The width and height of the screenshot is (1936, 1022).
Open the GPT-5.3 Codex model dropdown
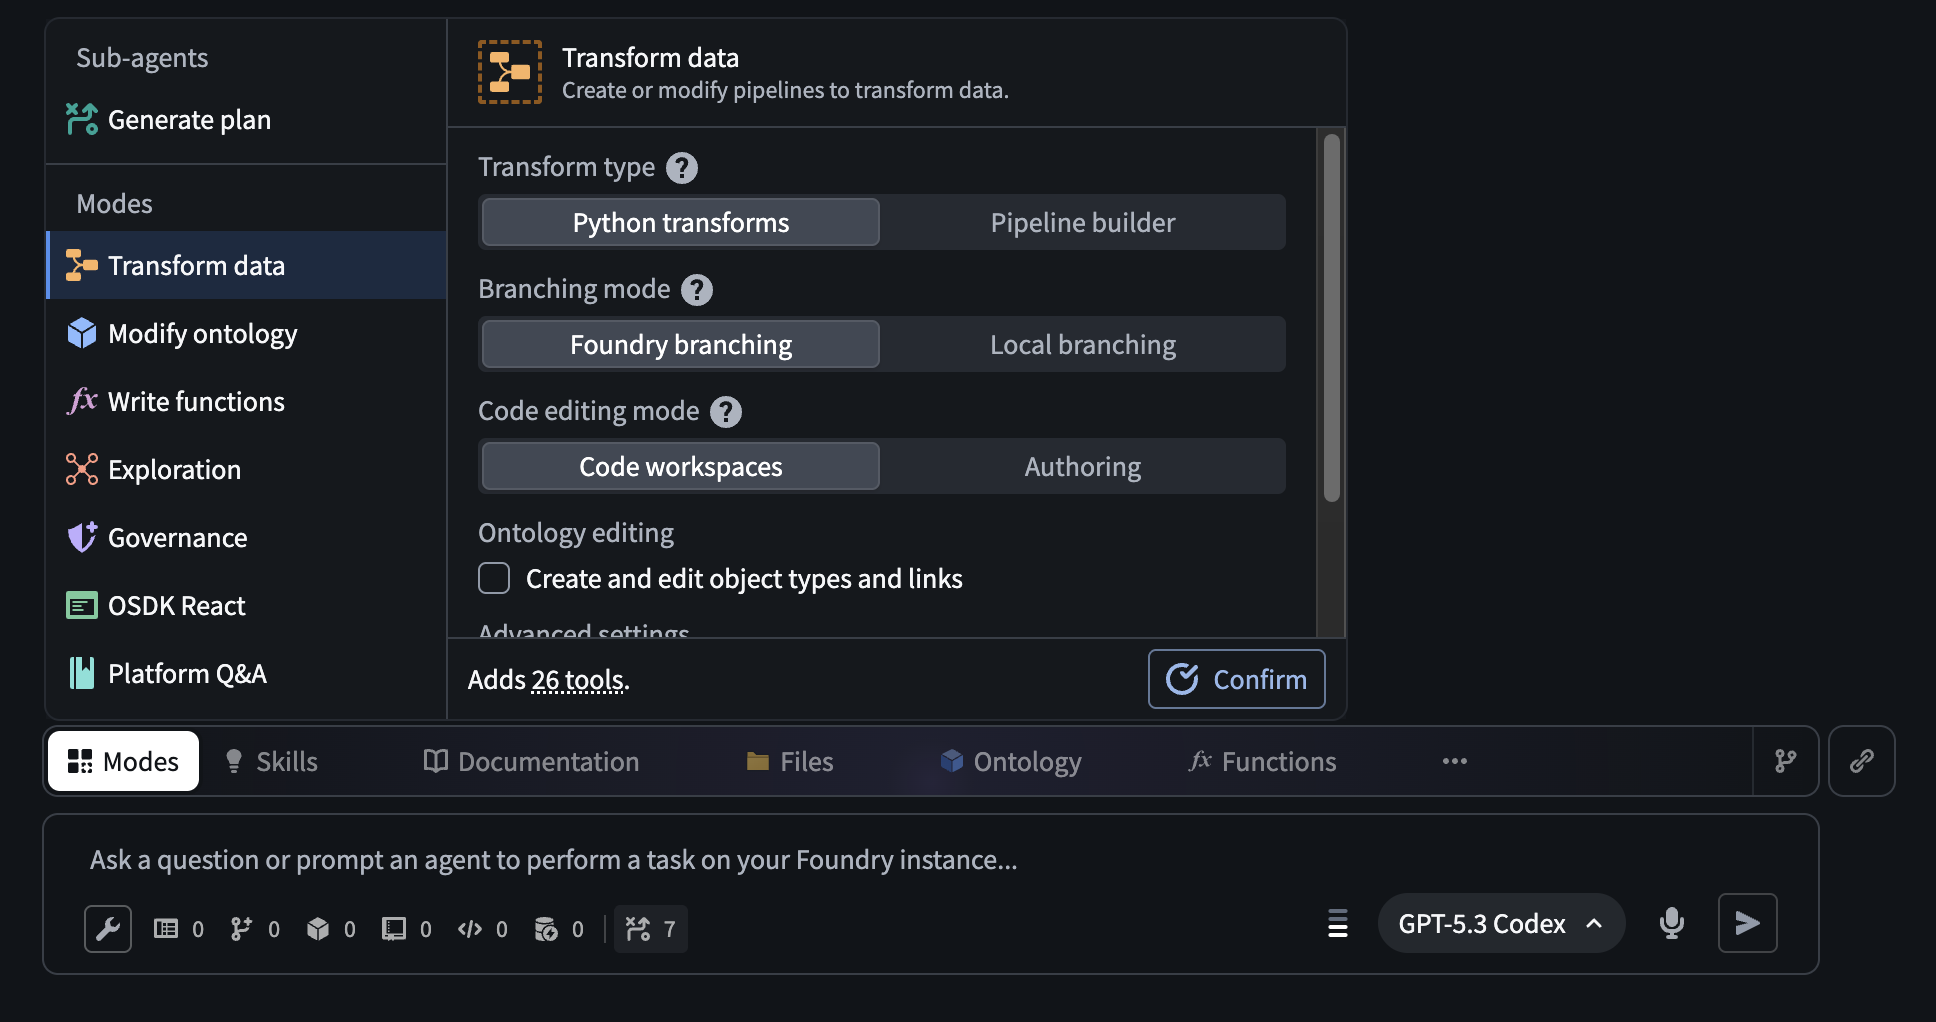coord(1500,923)
